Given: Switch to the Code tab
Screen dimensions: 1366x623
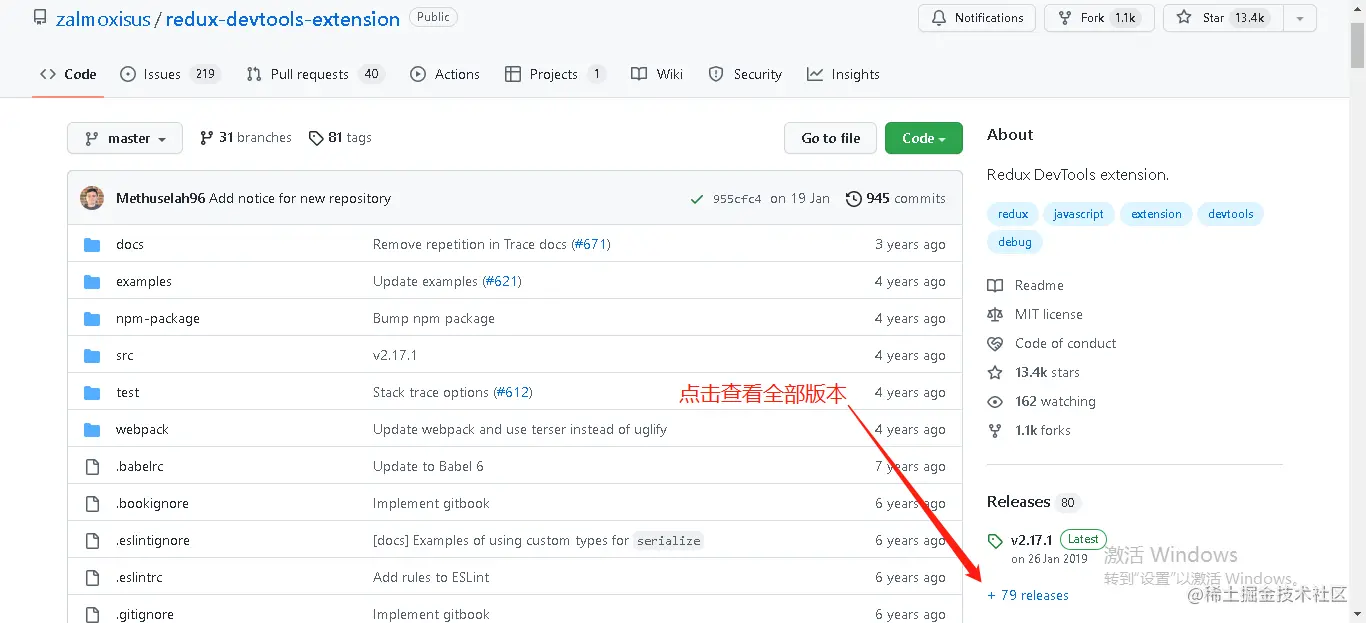Looking at the screenshot, I should coord(68,74).
